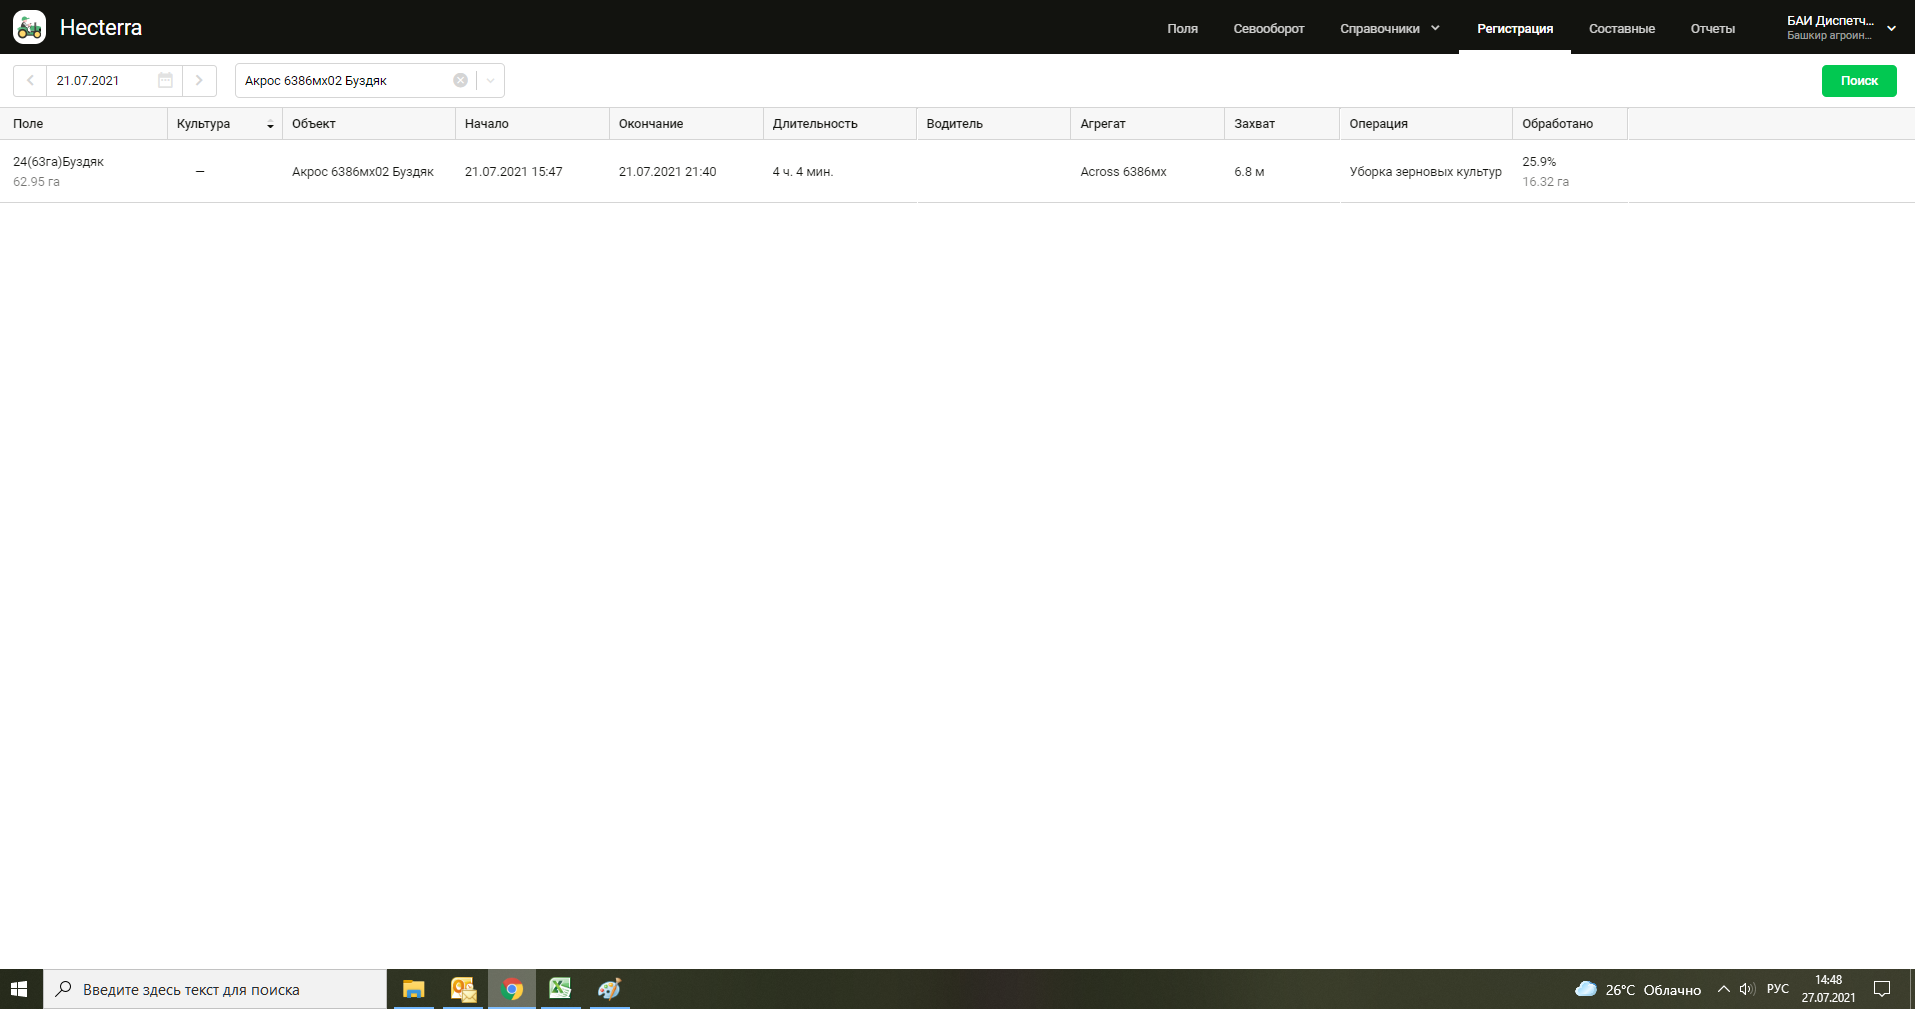Go to previous date with left arrow
Image resolution: width=1915 pixels, height=1009 pixels.
[x=30, y=81]
